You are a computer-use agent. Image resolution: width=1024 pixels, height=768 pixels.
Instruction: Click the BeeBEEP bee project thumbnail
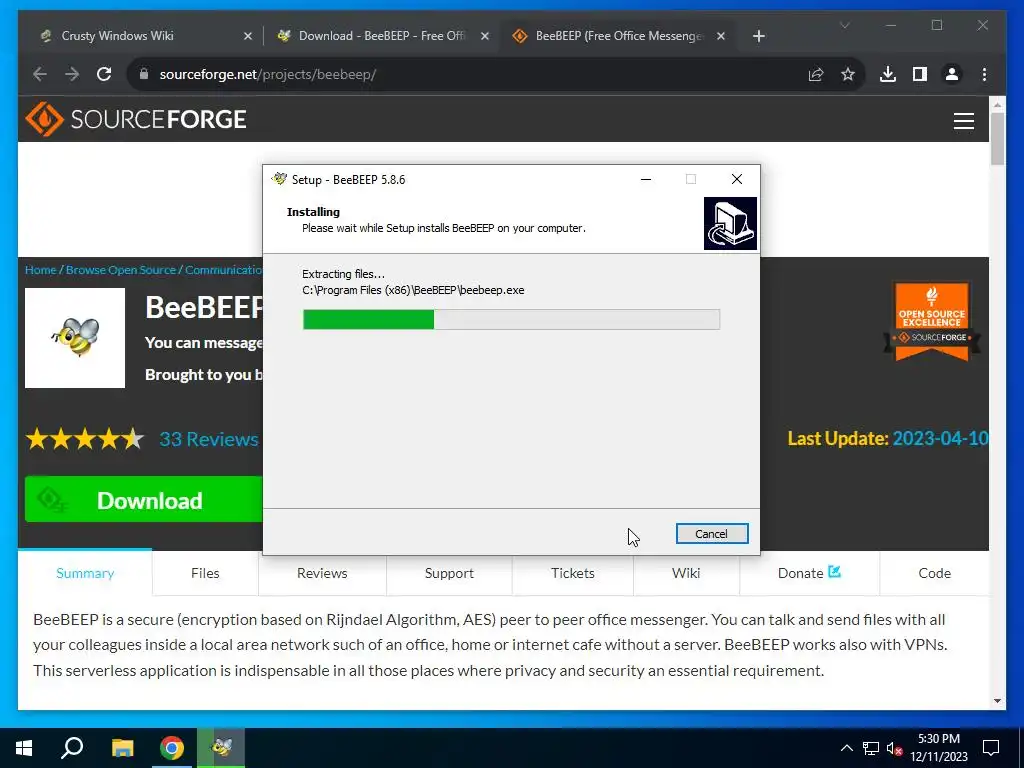[x=75, y=338]
